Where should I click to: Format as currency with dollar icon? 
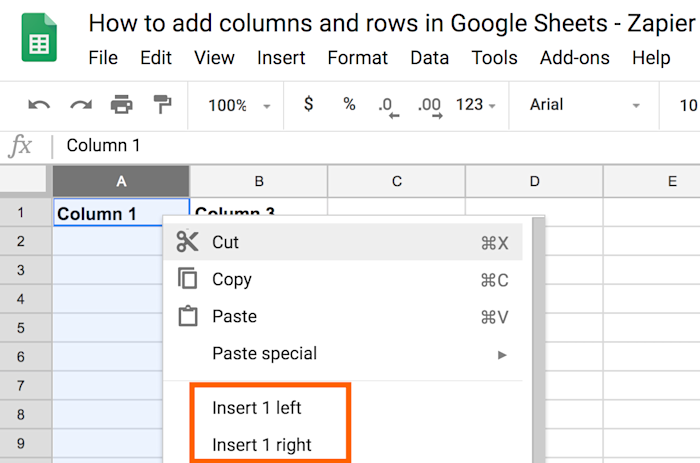(x=308, y=104)
